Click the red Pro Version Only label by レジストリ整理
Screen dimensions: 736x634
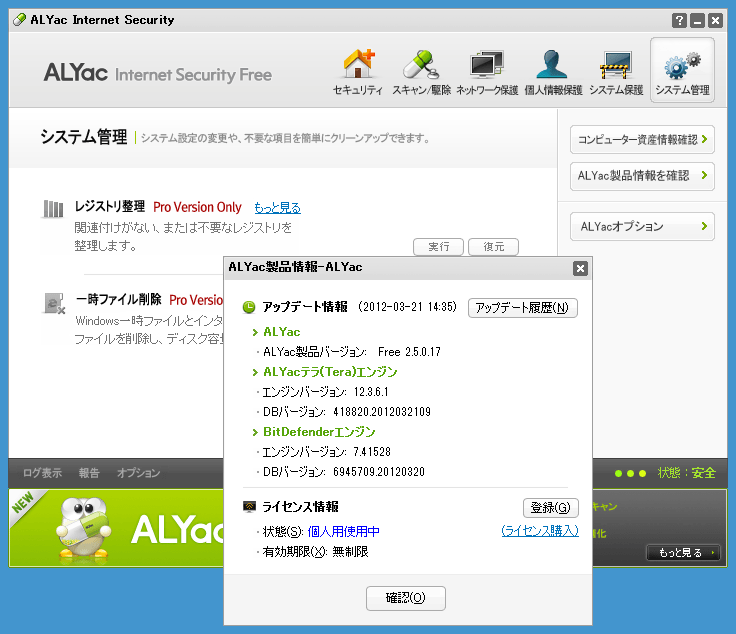[197, 207]
